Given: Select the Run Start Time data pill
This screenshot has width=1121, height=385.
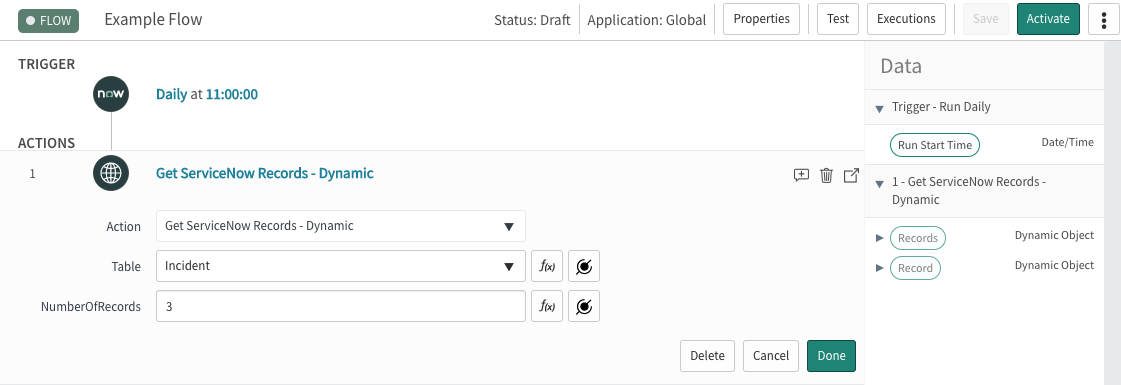Looking at the screenshot, I should click(x=934, y=145).
